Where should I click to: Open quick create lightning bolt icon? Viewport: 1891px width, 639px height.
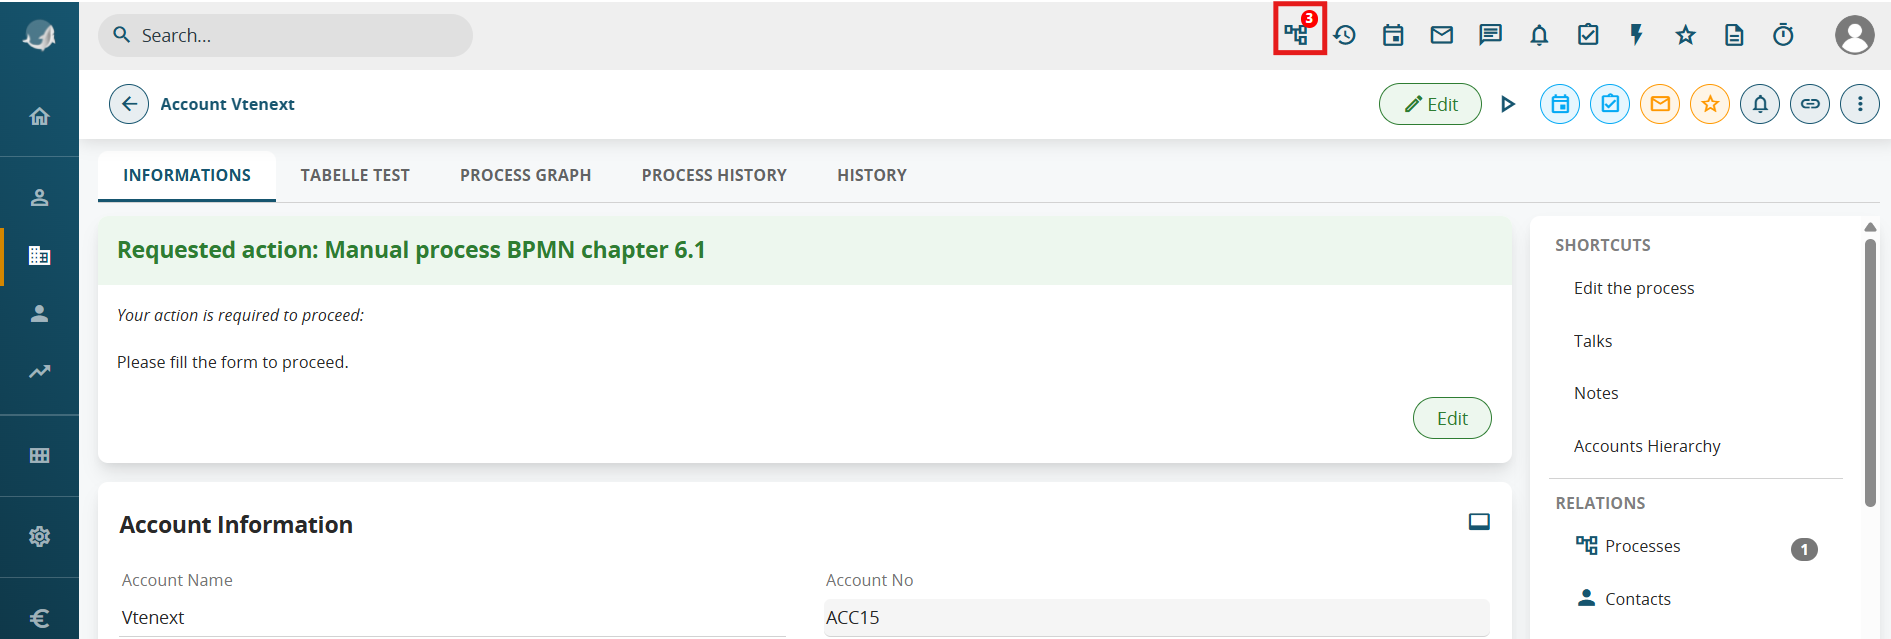(1636, 35)
